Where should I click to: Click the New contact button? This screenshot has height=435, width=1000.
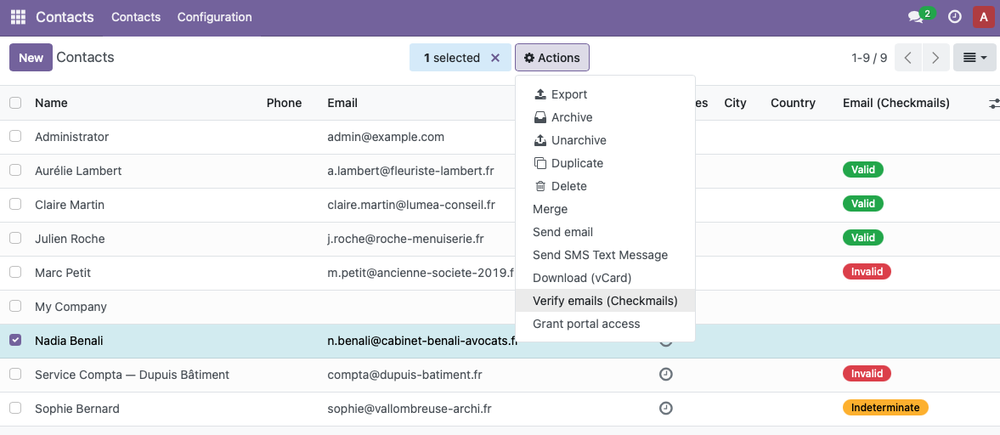pyautogui.click(x=31, y=57)
